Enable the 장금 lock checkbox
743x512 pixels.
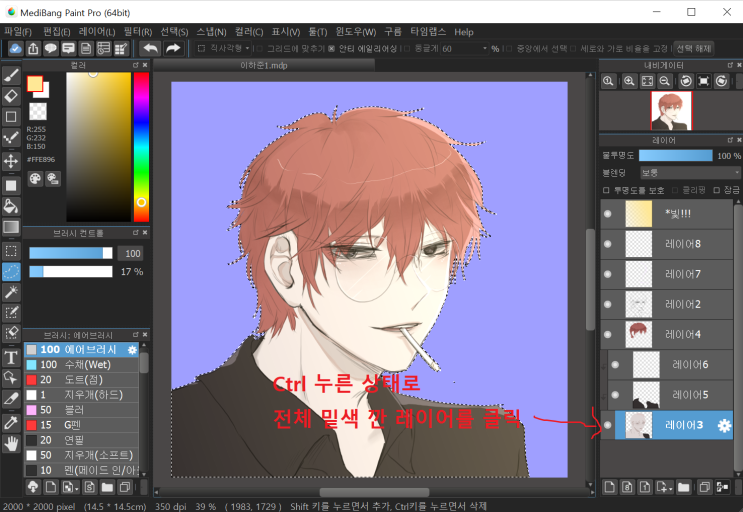716,190
